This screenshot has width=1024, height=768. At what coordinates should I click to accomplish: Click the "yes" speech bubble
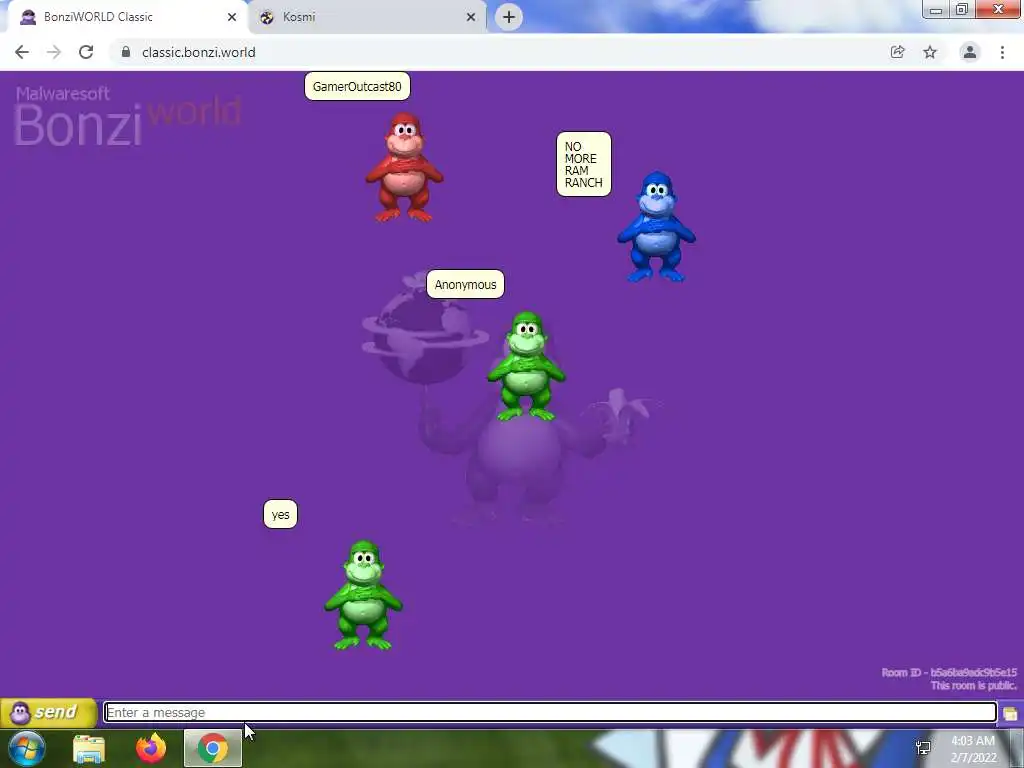tap(280, 514)
